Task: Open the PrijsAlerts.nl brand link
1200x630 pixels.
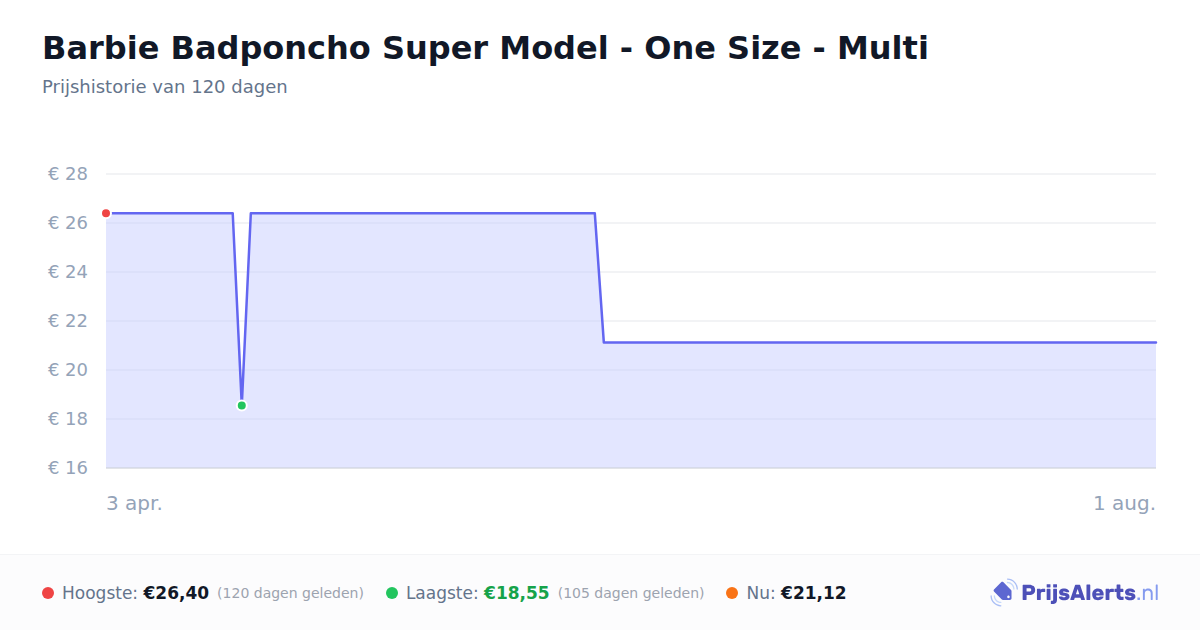Action: pos(1075,593)
